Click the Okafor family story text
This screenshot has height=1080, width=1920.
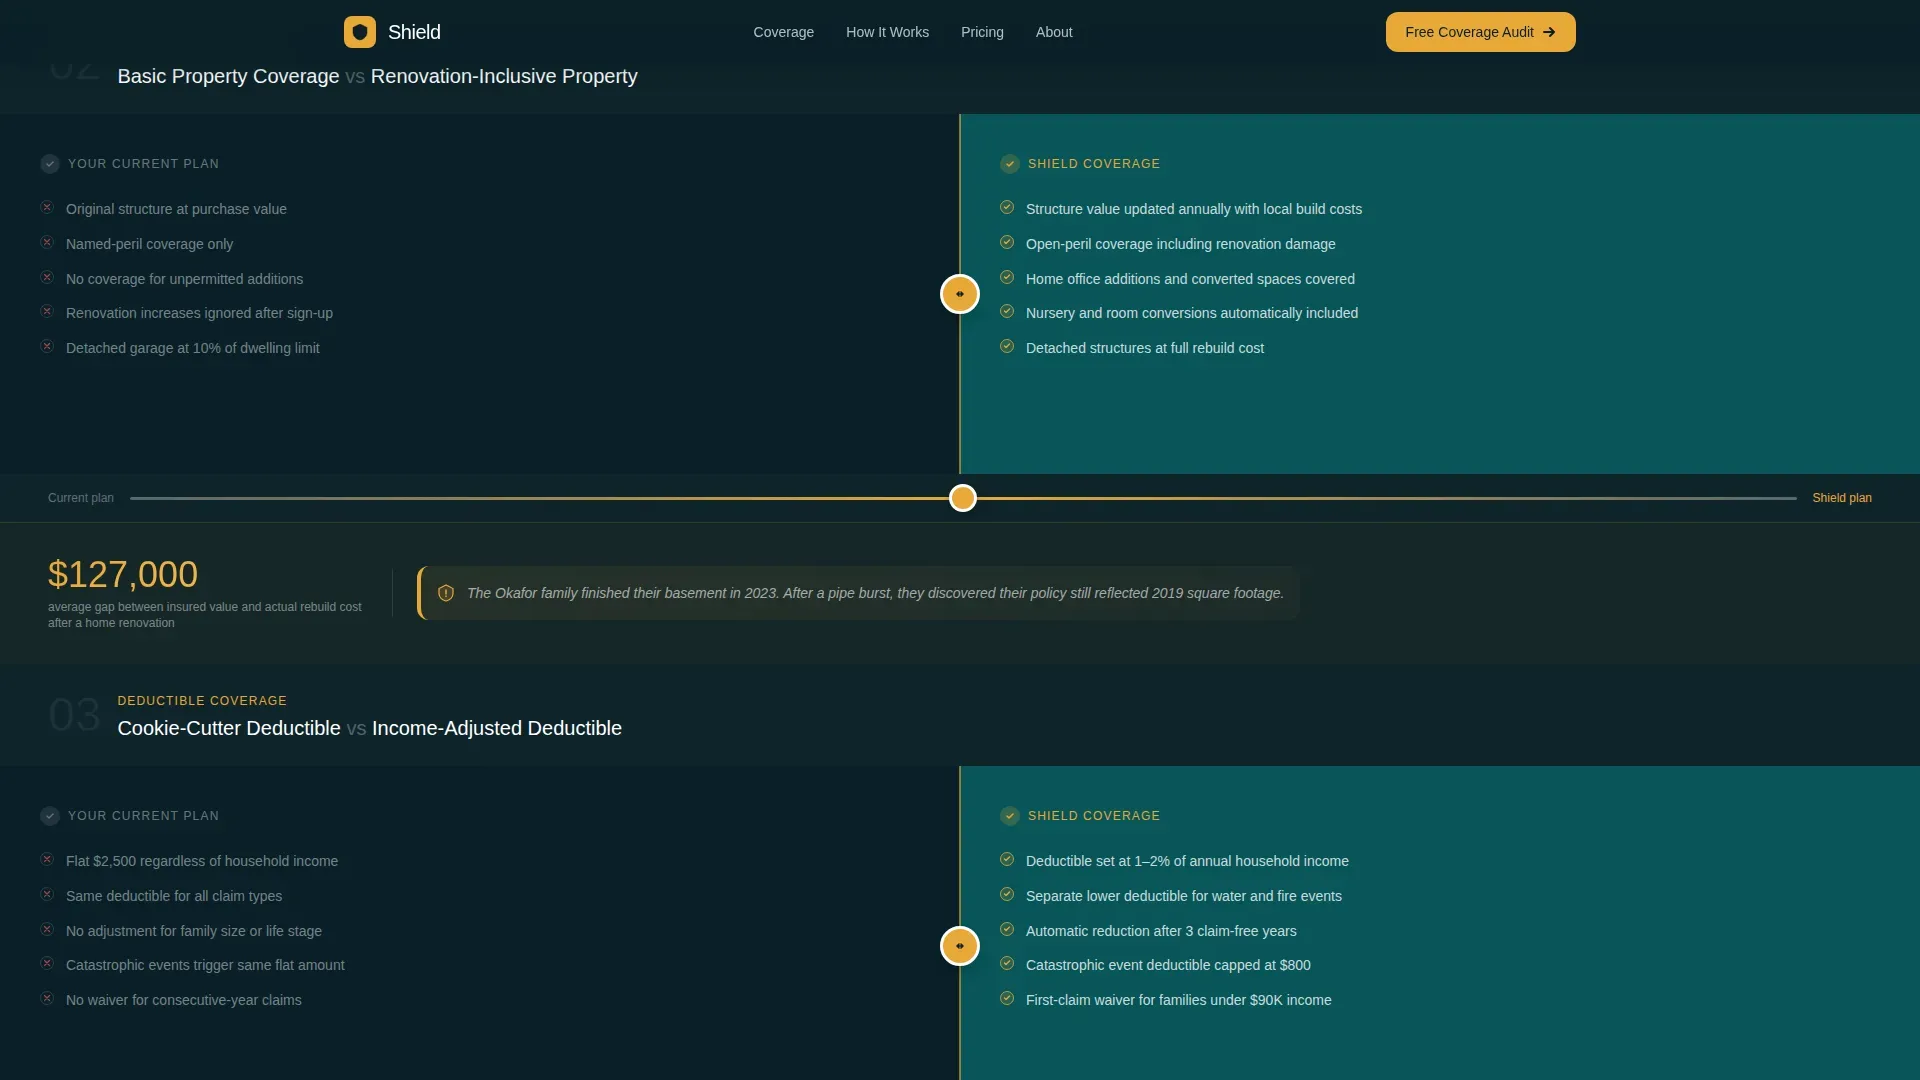(875, 593)
